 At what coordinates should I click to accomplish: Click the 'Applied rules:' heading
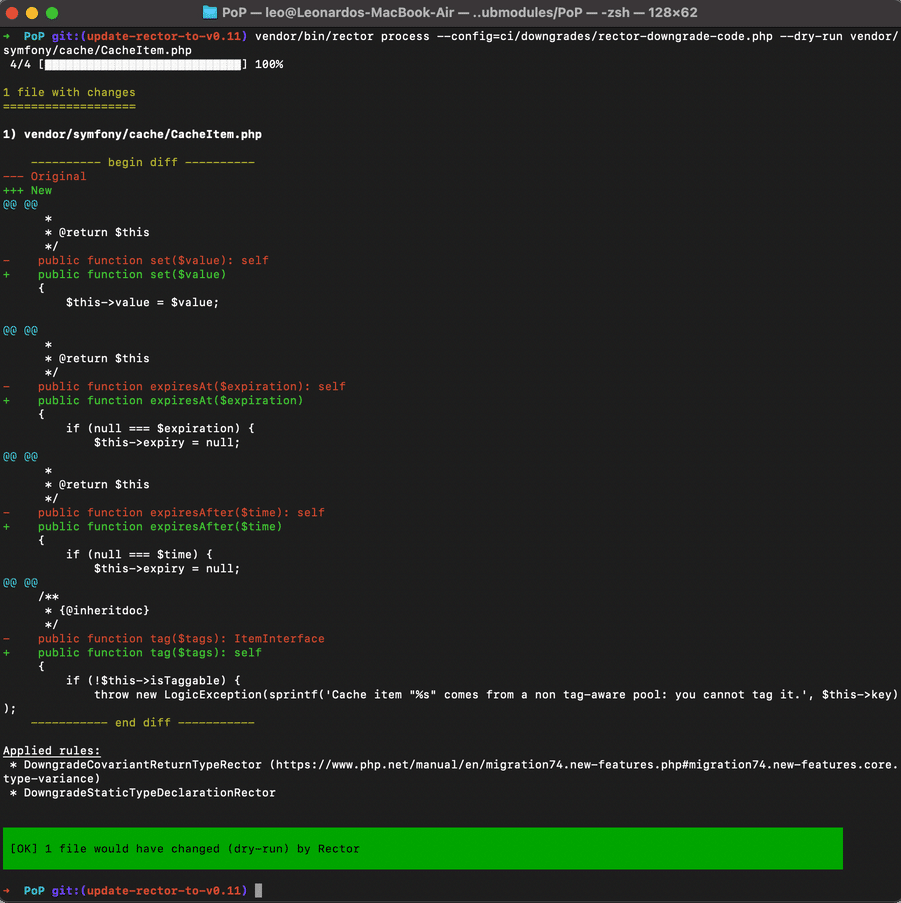coord(51,750)
